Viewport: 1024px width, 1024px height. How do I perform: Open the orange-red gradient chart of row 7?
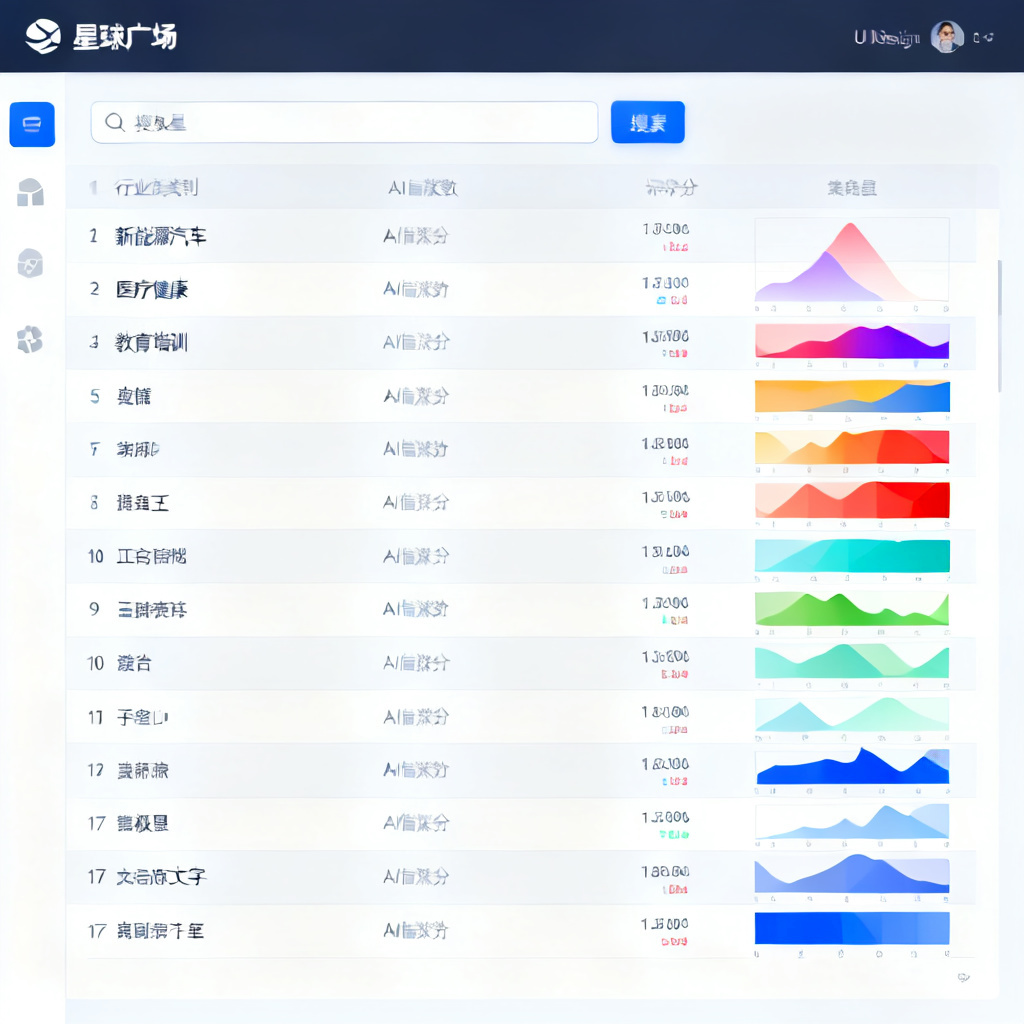click(x=852, y=447)
